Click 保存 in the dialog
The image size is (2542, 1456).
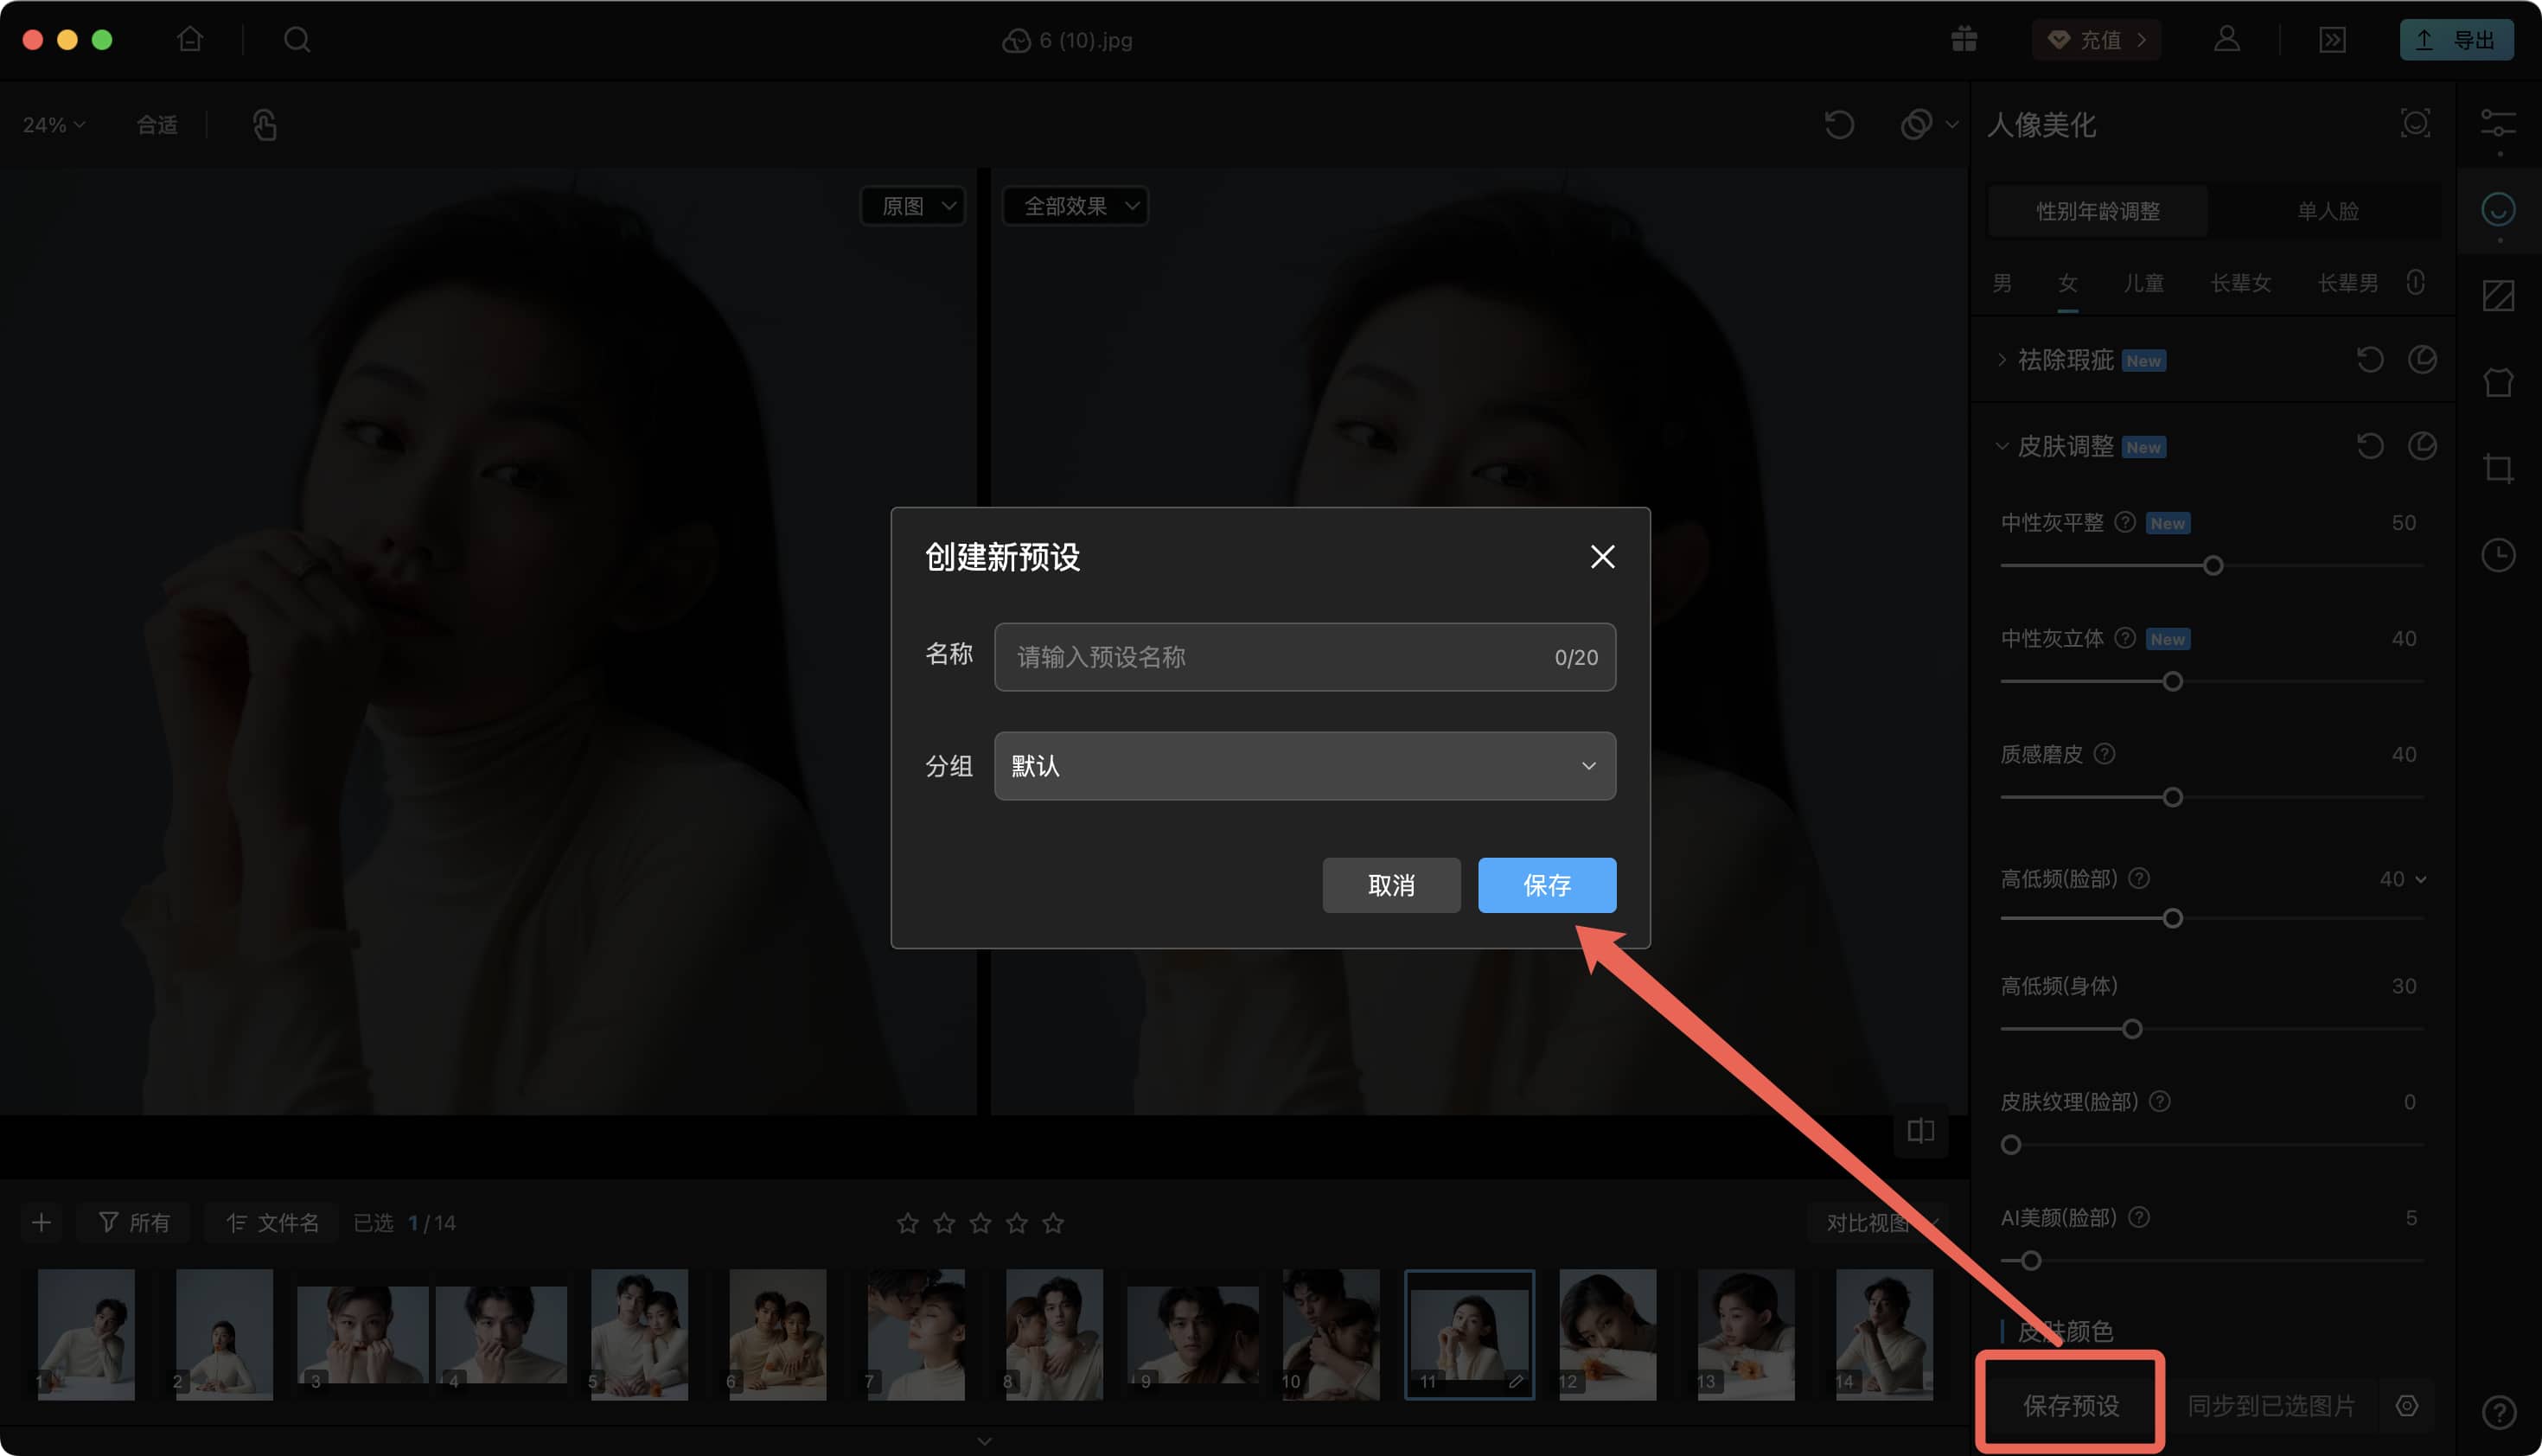click(1547, 885)
